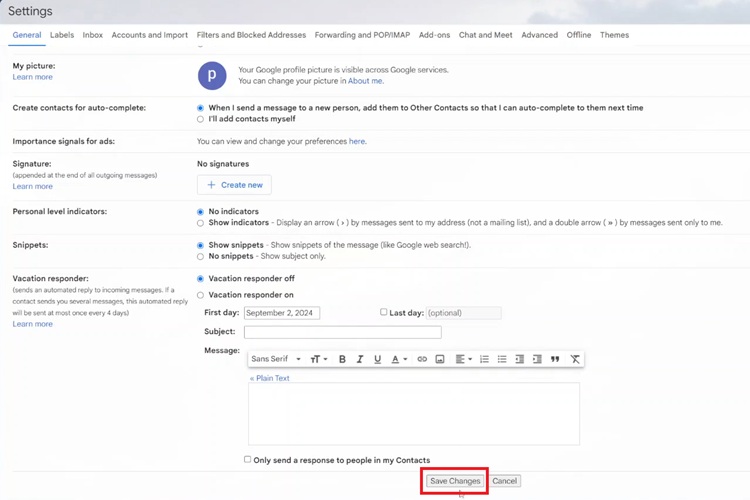Click Learn more under Vacation responder
The image size is (750, 500).
pyautogui.click(x=33, y=324)
